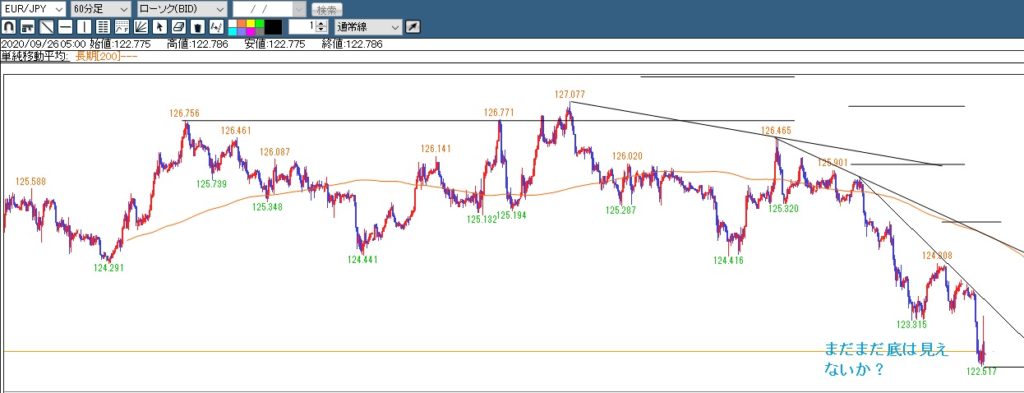Toggle the arrow button beside line style
Screen dimensions: 1024x393
click(413, 27)
